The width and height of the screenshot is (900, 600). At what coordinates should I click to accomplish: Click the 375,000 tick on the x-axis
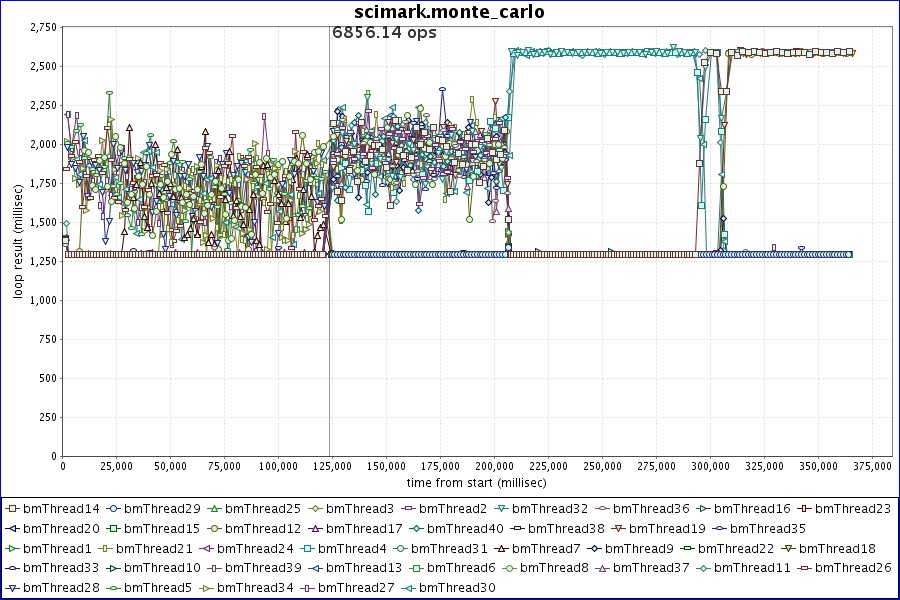871,466
